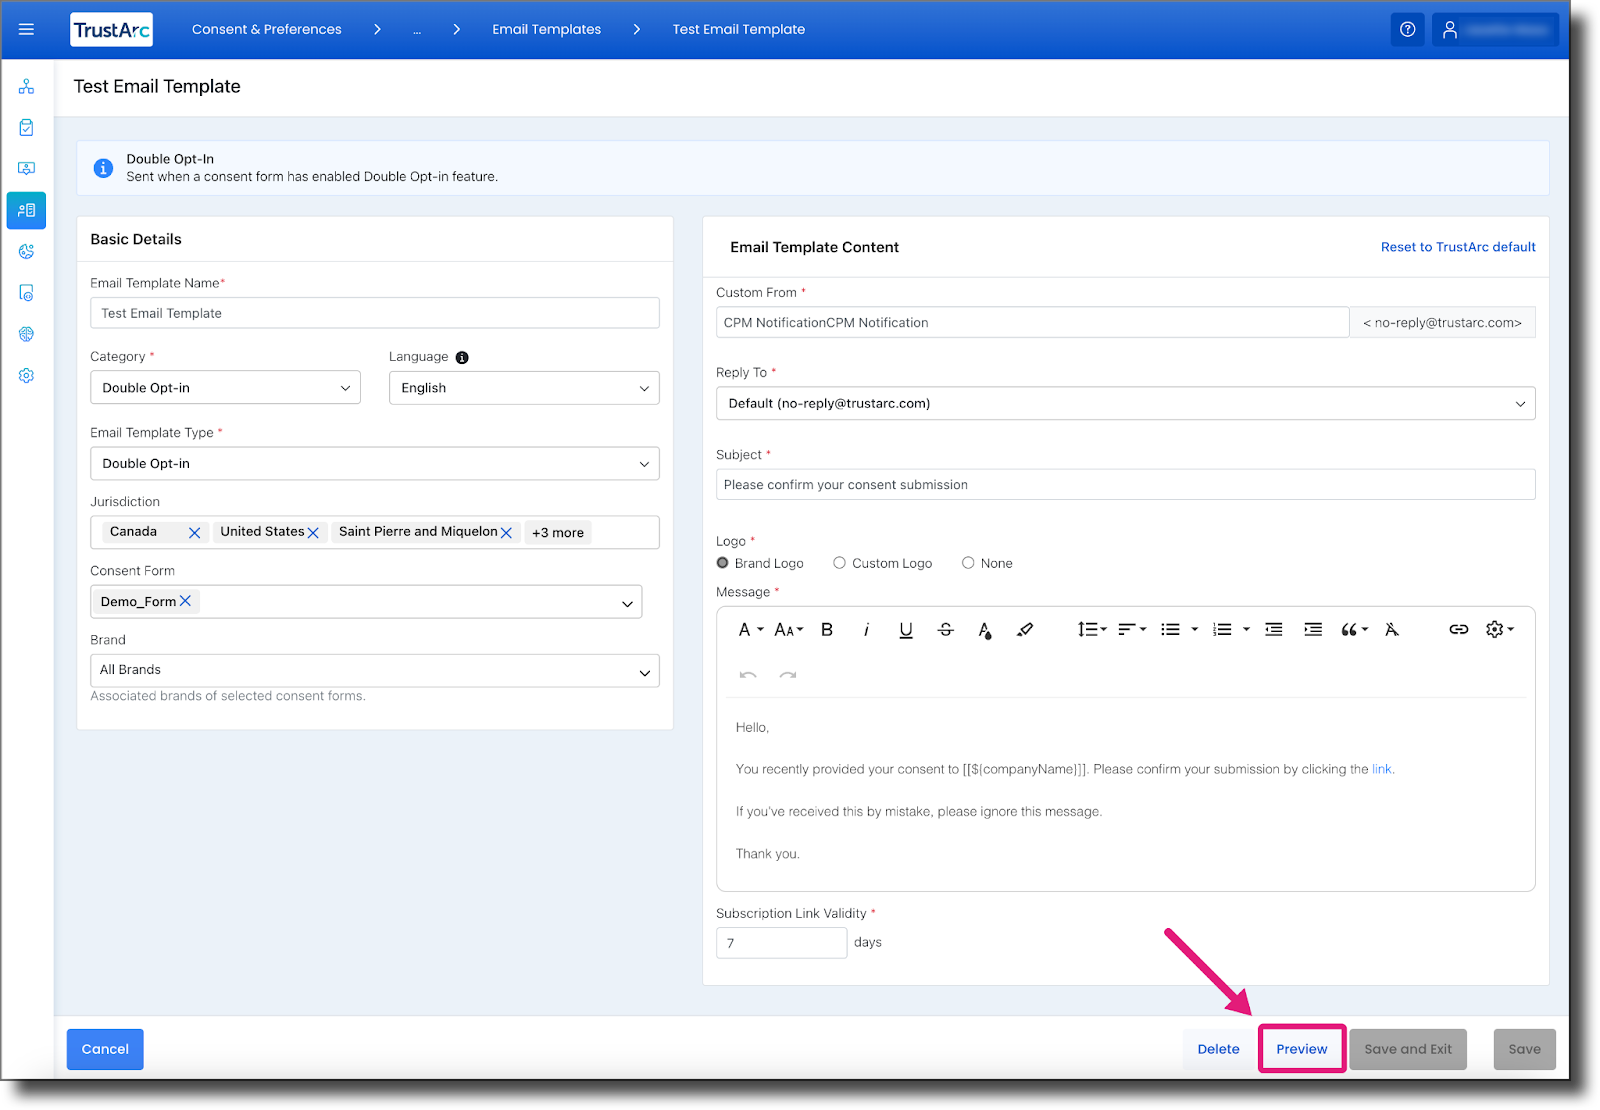The image size is (1600, 1110).
Task: Remove Saint Pierre and Miquelon tag
Action: (x=506, y=533)
